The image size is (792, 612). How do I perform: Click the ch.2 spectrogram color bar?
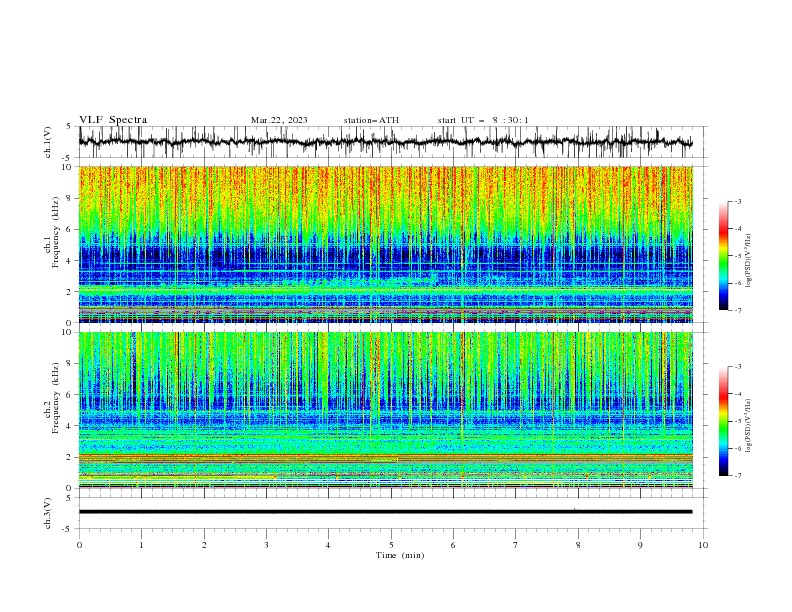tap(724, 421)
